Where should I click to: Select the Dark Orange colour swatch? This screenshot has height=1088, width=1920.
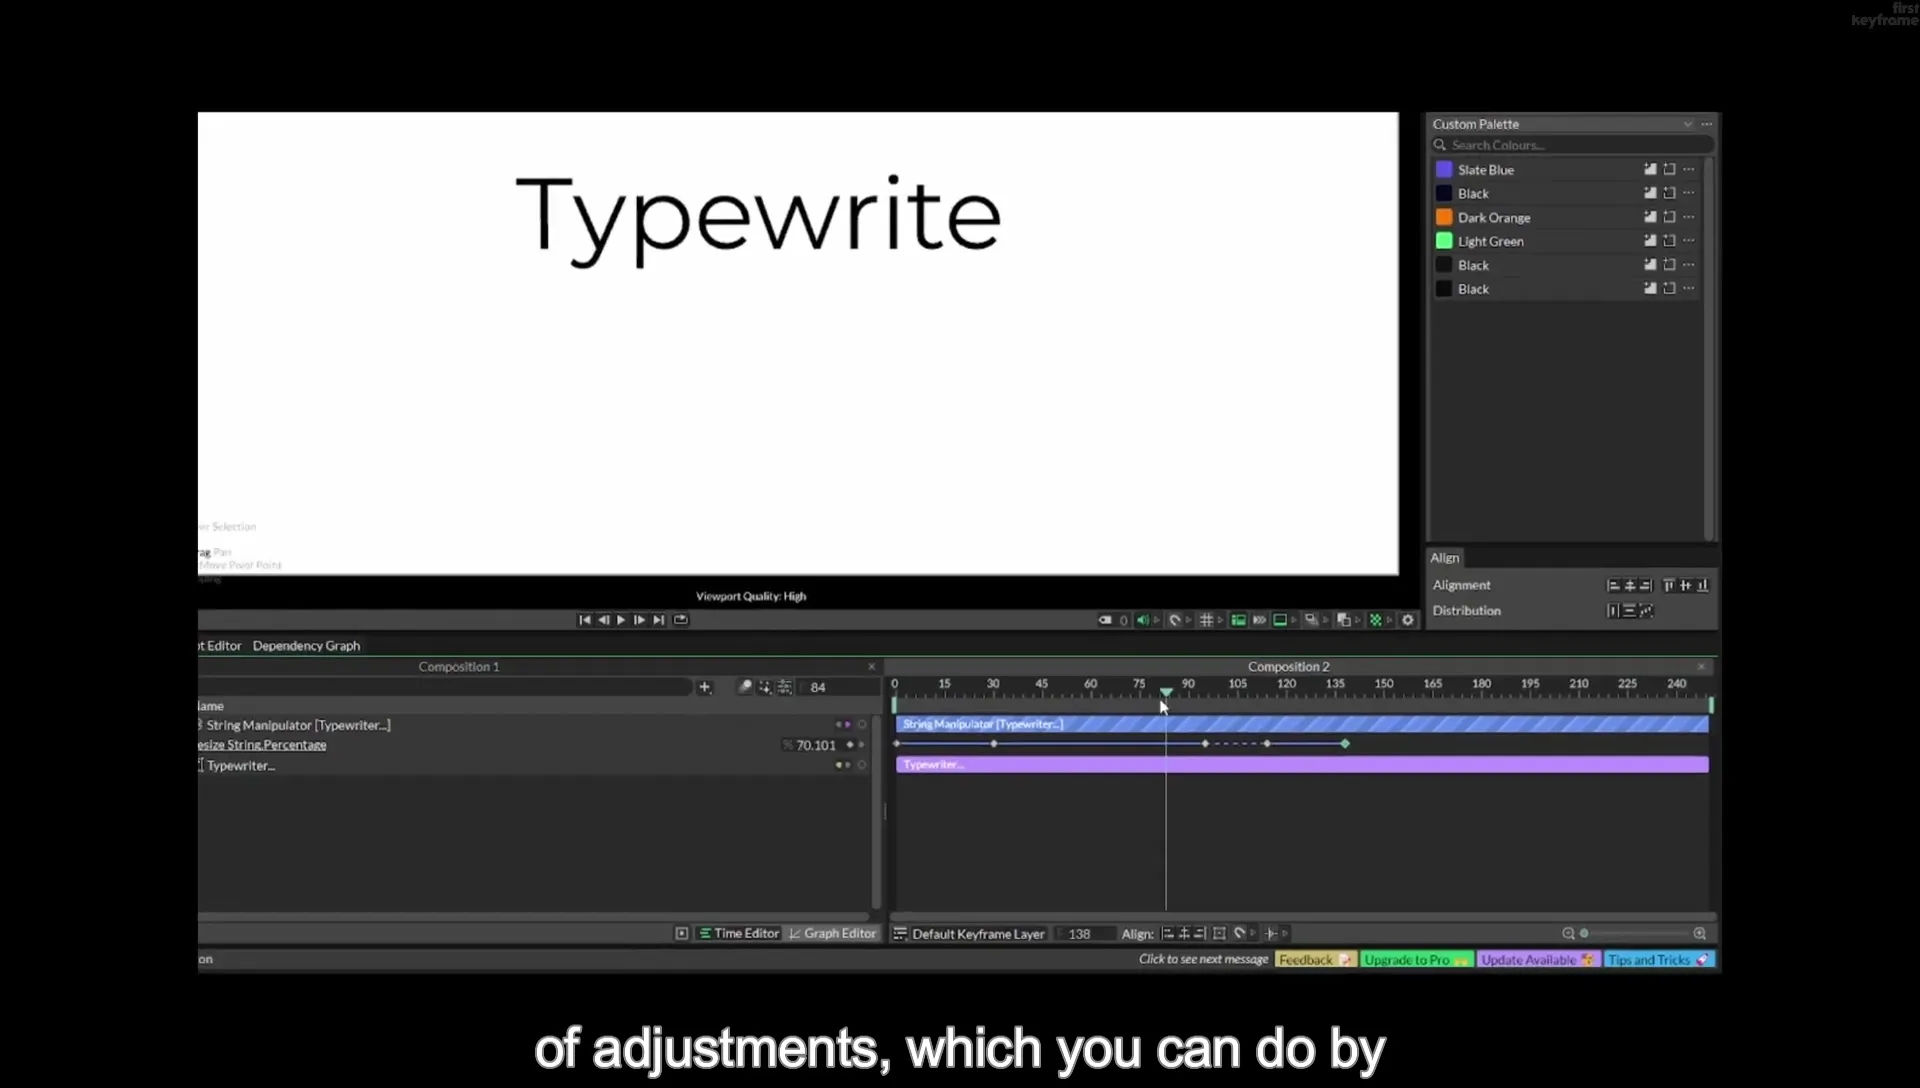click(1444, 217)
